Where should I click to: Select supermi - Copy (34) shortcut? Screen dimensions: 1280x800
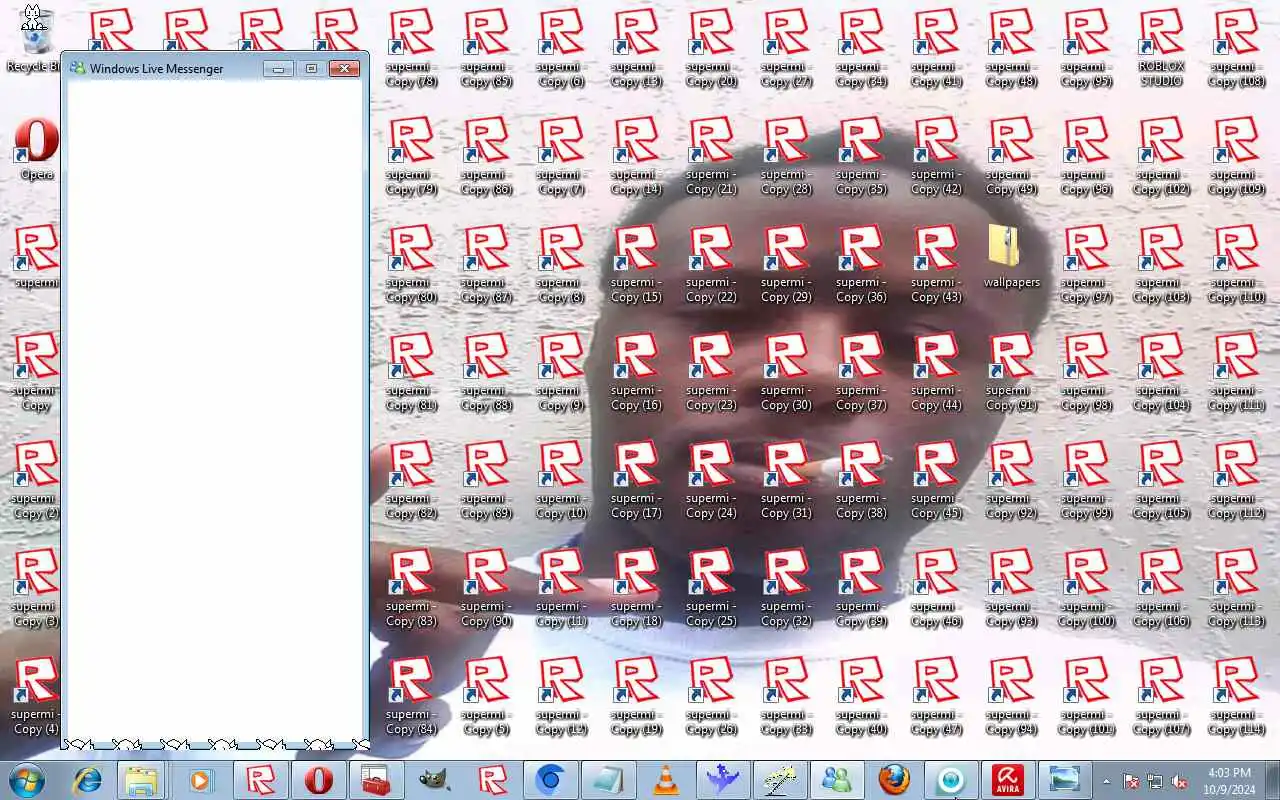click(862, 47)
